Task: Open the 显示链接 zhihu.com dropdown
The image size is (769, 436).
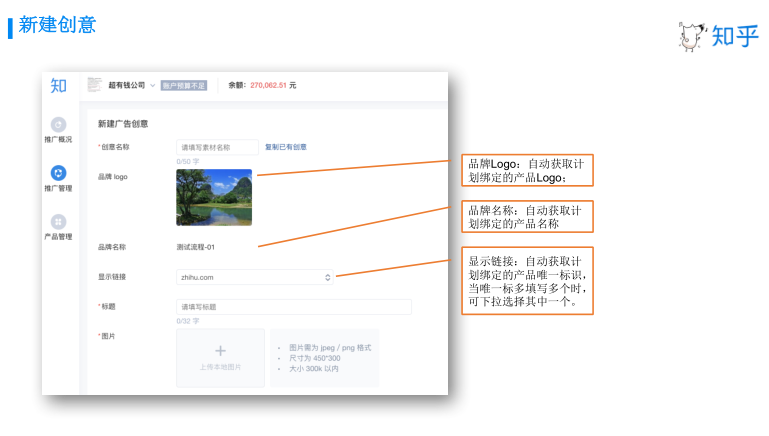Action: pyautogui.click(x=255, y=277)
